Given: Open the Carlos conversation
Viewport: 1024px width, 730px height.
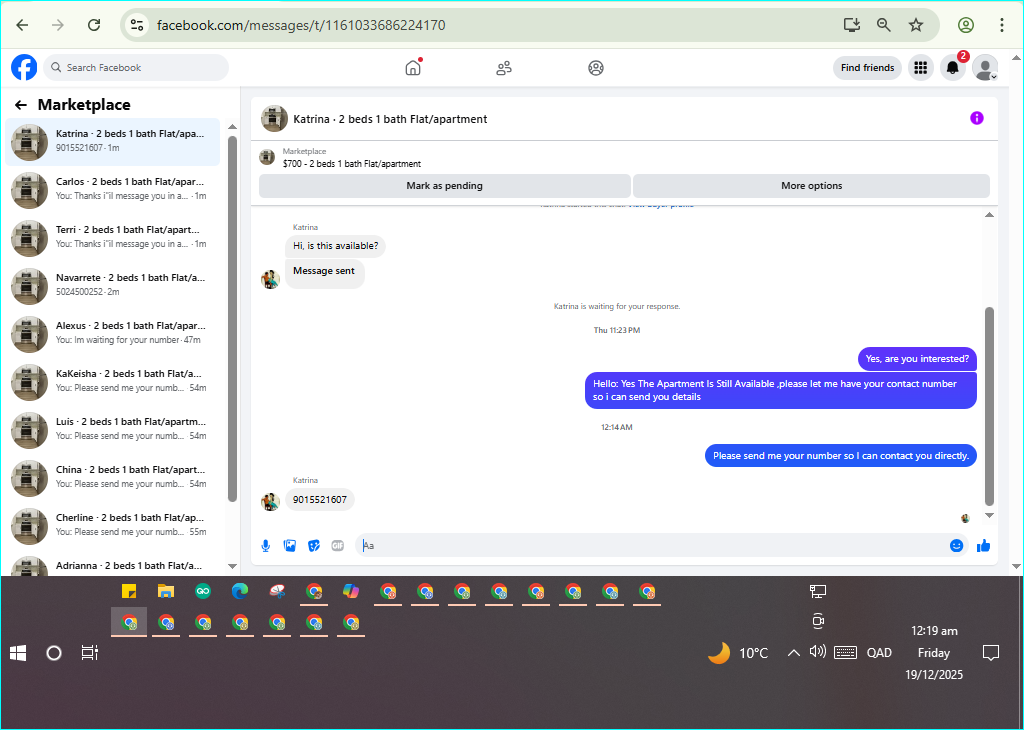Looking at the screenshot, I should click(112, 189).
